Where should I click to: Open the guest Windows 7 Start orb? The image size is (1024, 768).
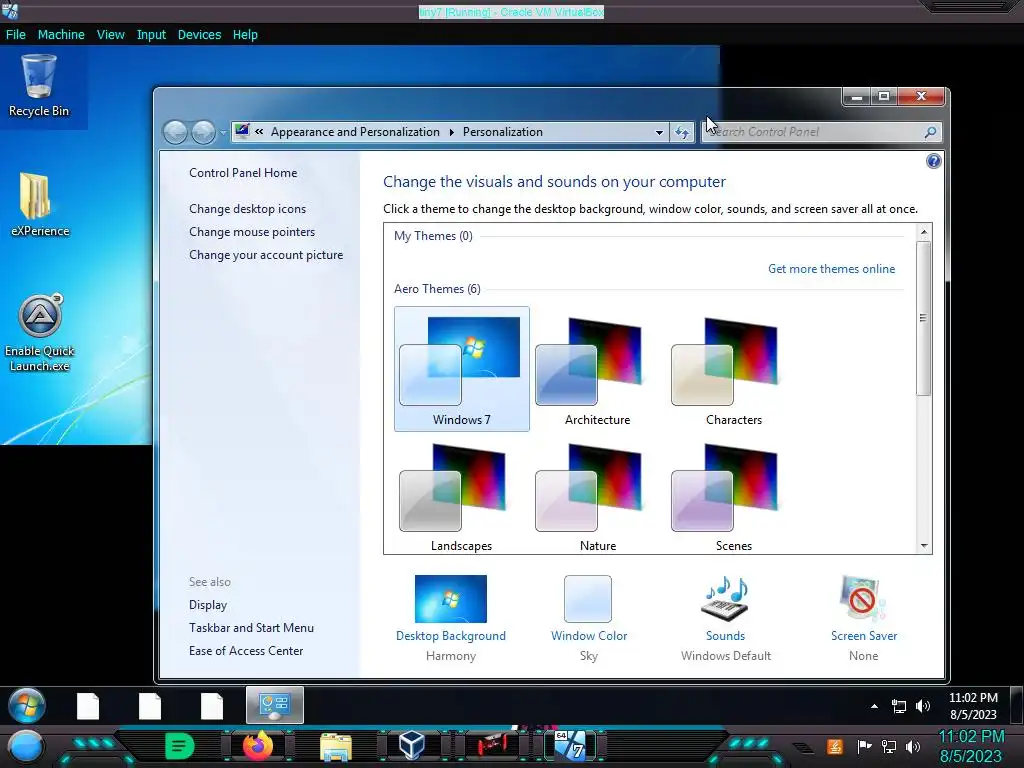tap(27, 706)
